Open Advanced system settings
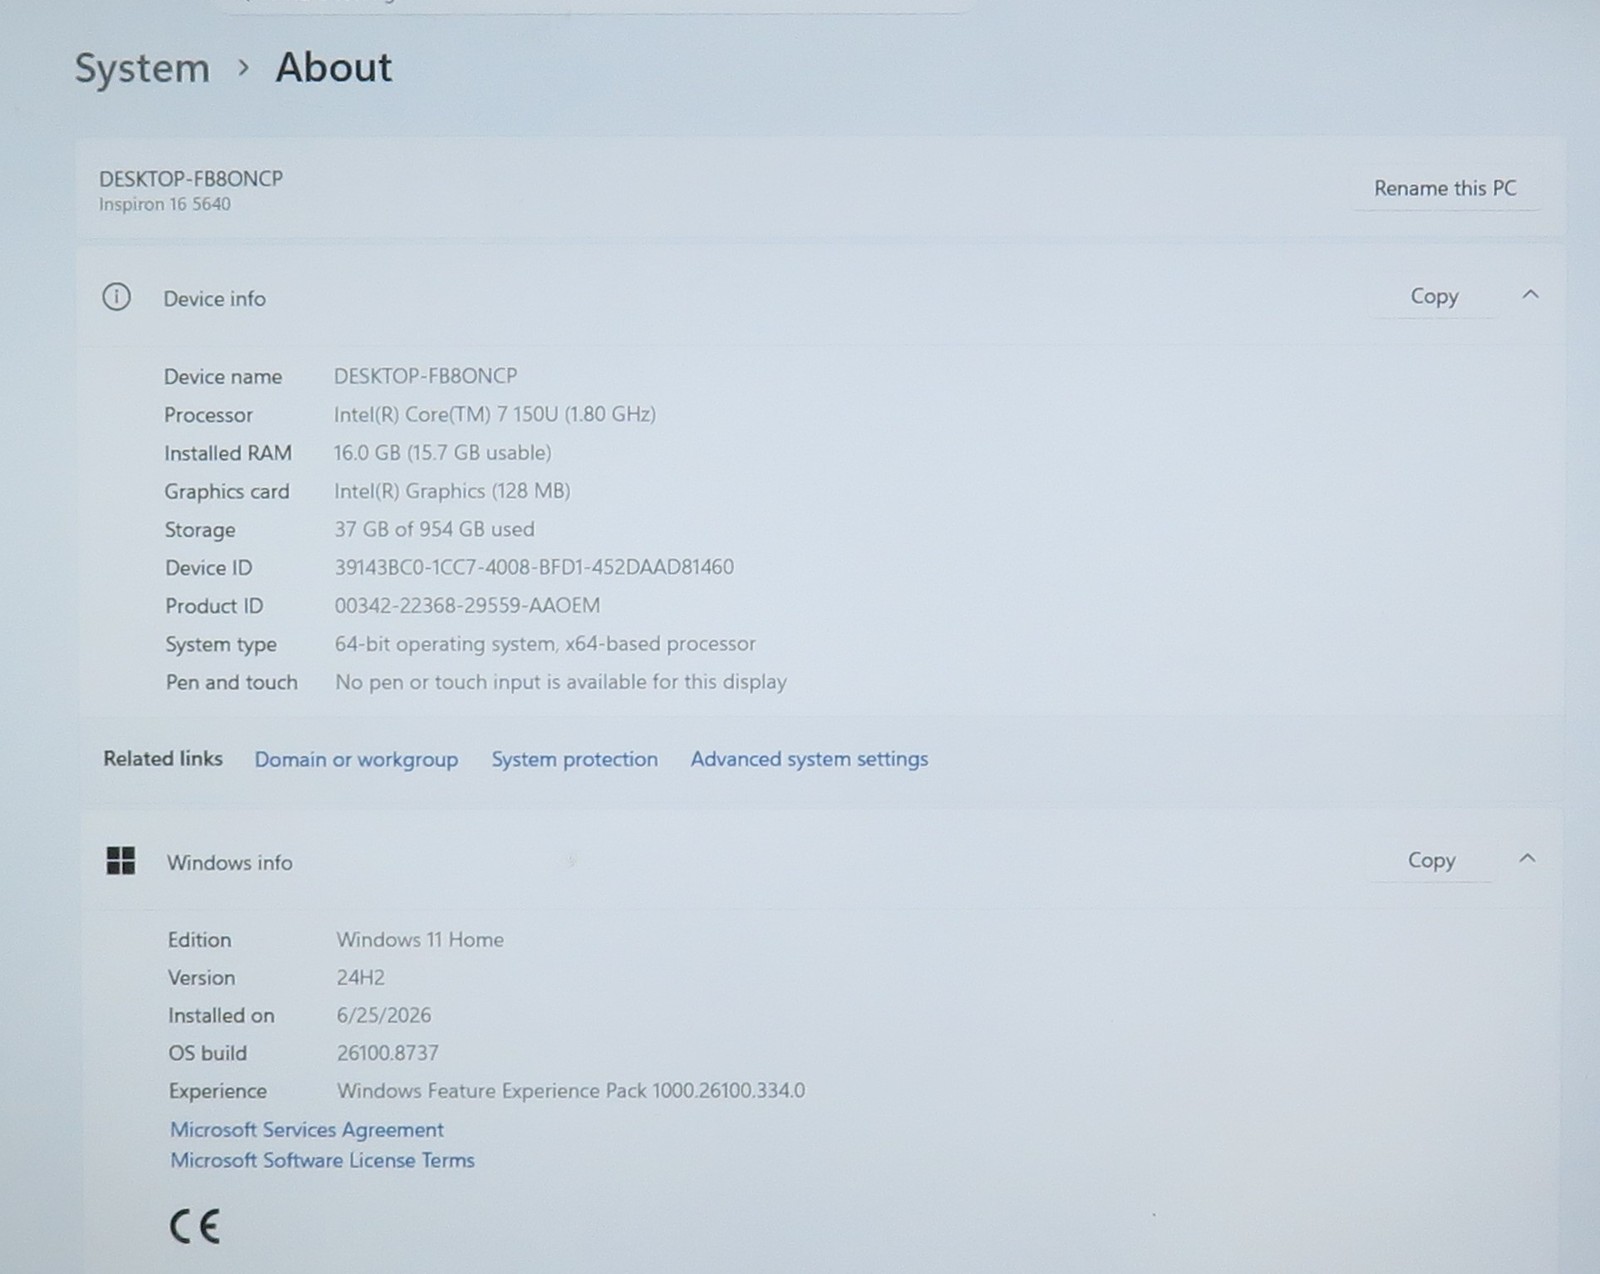The width and height of the screenshot is (1600, 1274). pyautogui.click(x=809, y=759)
